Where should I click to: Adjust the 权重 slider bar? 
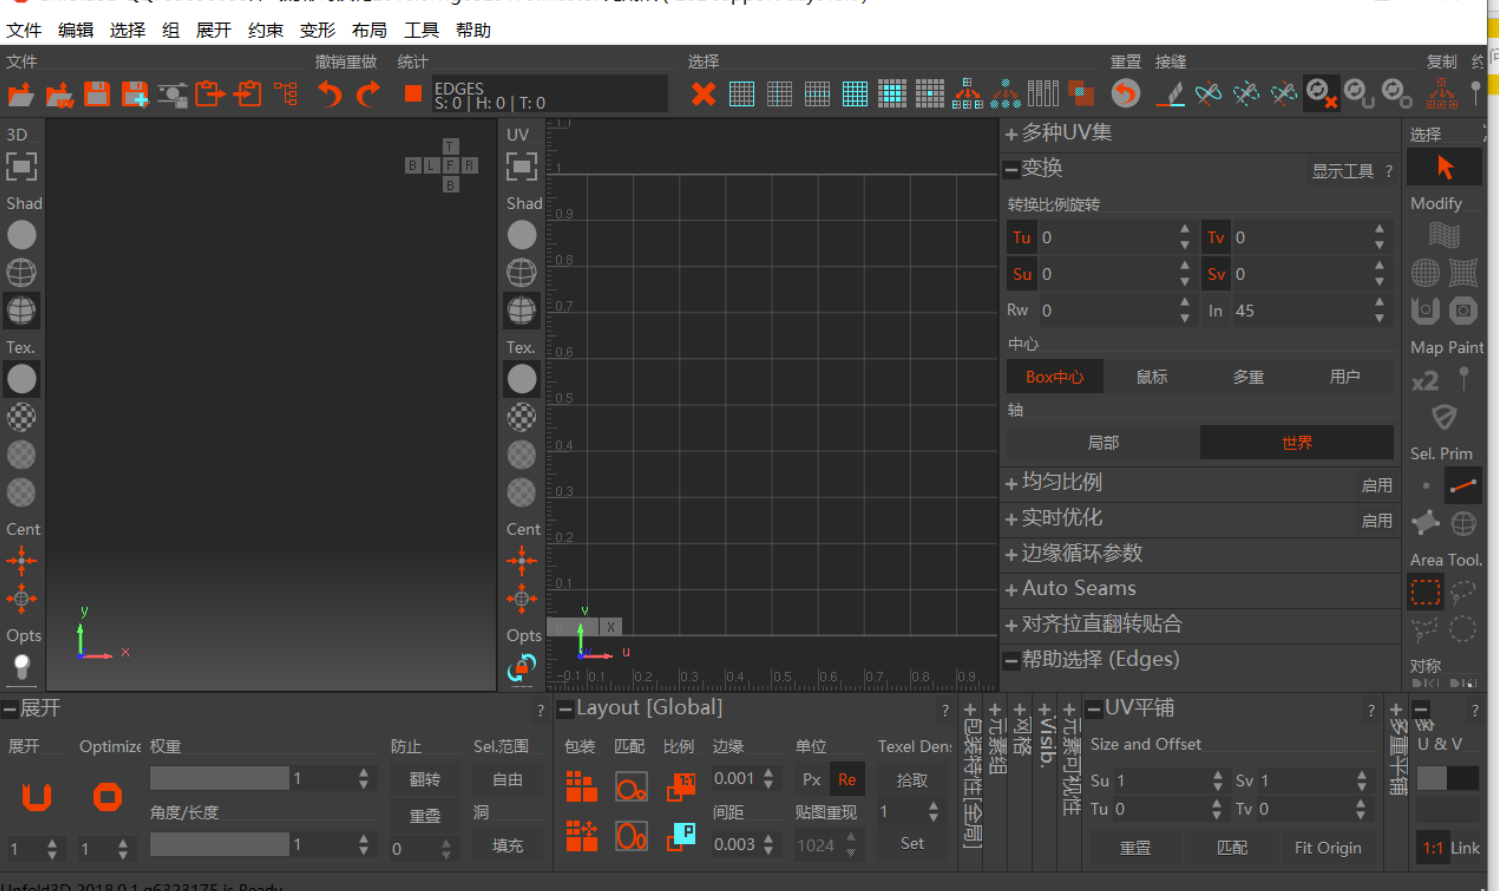click(x=219, y=778)
